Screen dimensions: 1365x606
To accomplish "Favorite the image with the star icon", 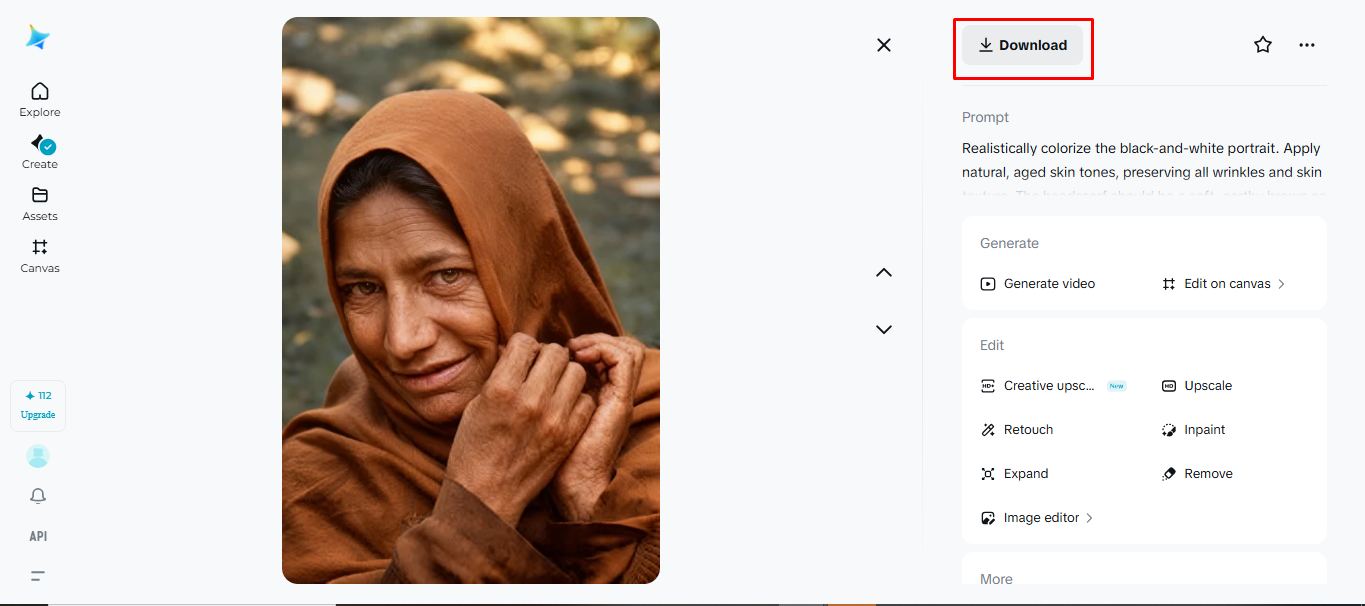I will [1263, 45].
